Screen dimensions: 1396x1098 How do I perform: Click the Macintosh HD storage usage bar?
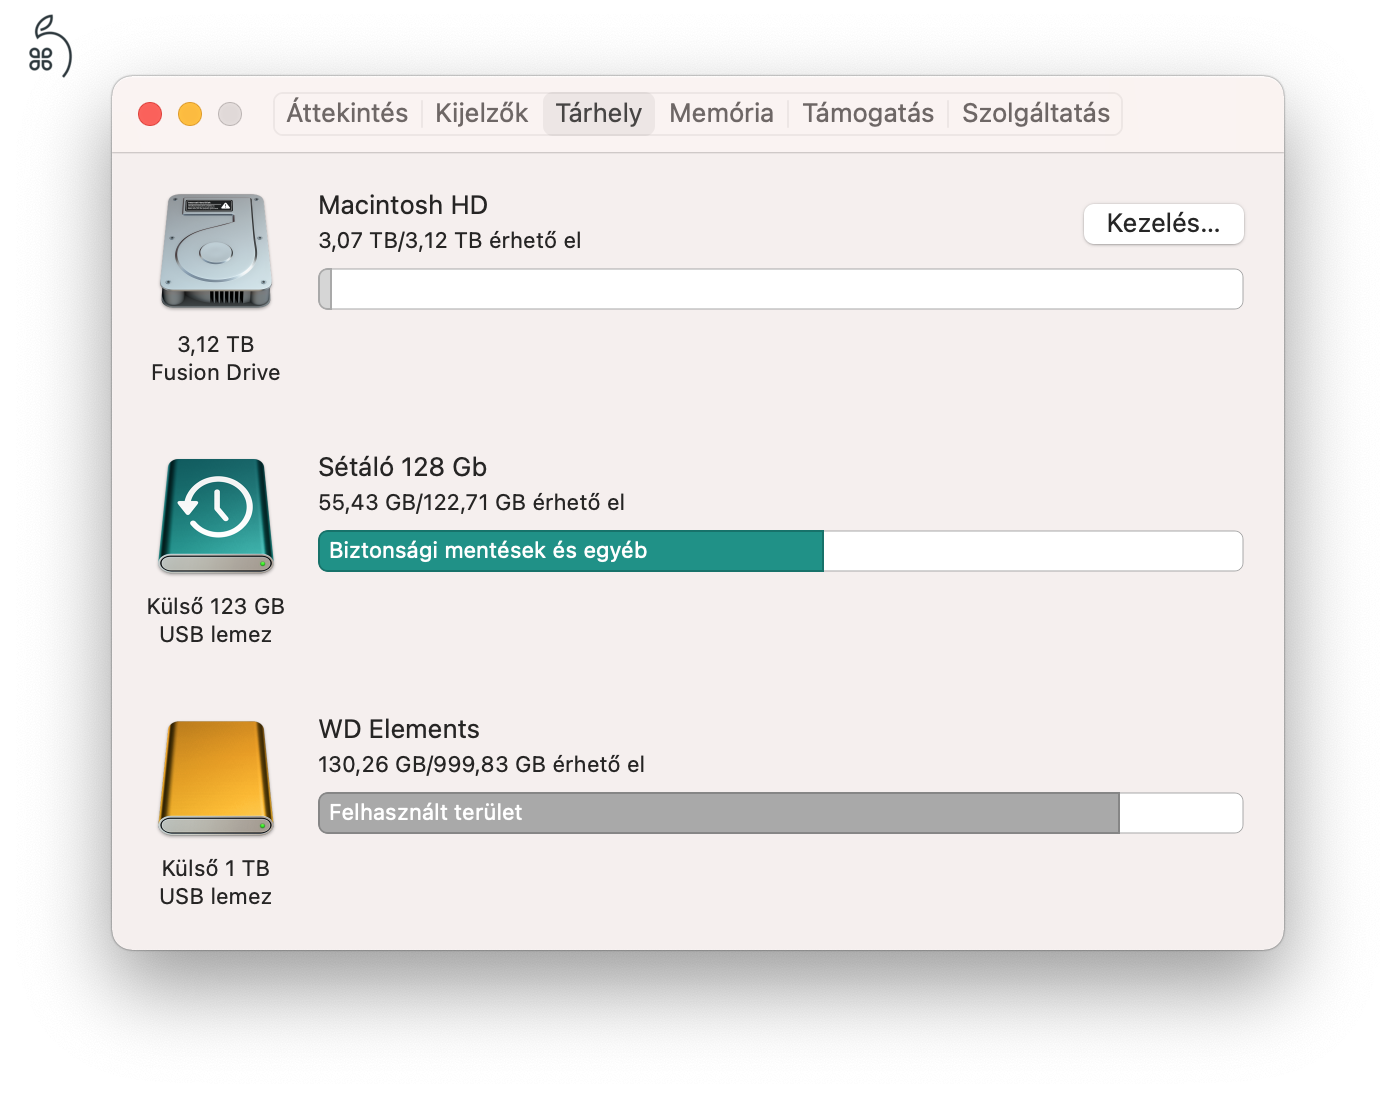[x=781, y=289]
